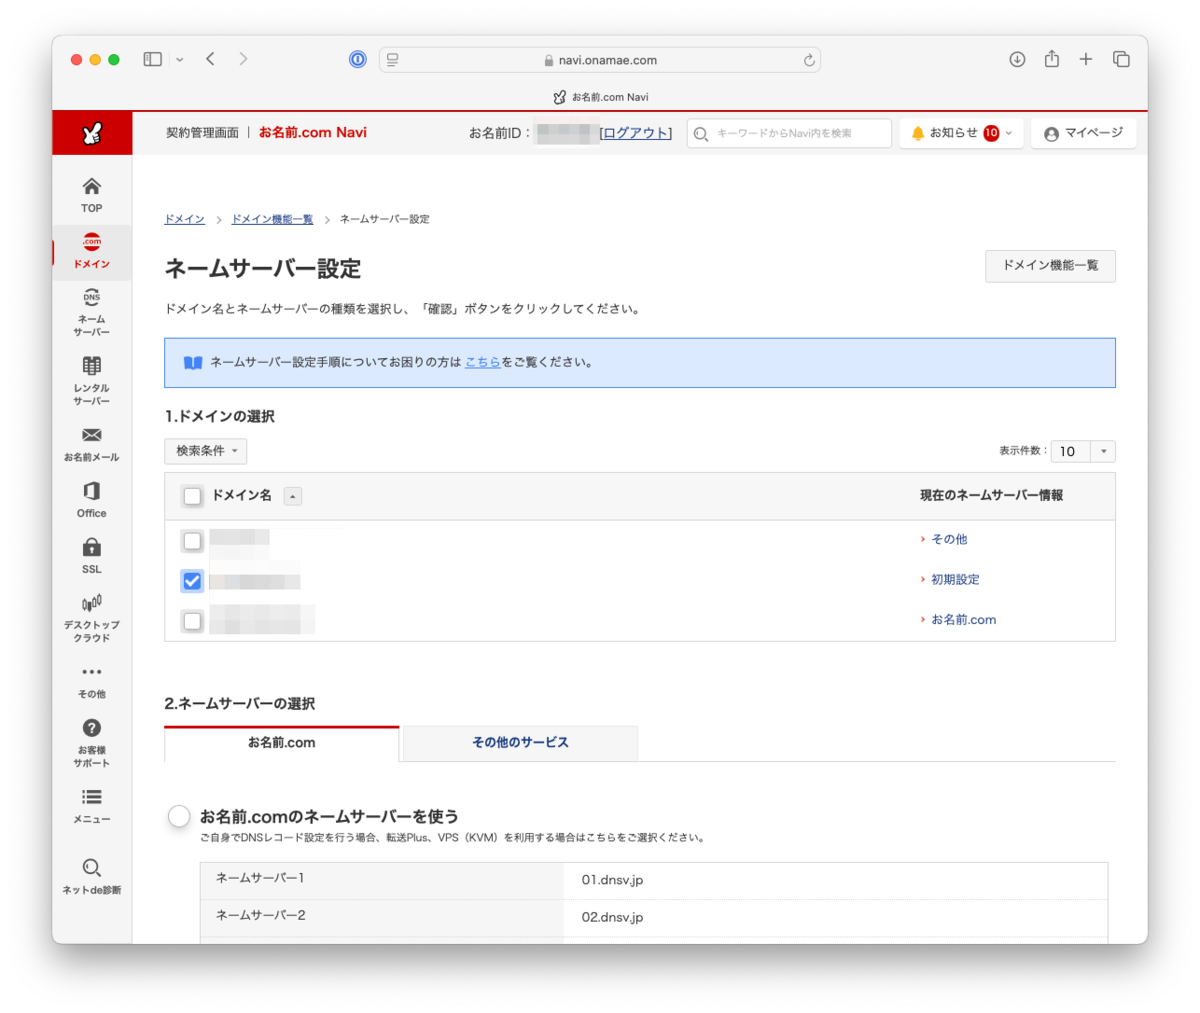This screenshot has height=1013, width=1200.
Task: Click the Safari sidebar toggle icon
Action: [x=153, y=60]
